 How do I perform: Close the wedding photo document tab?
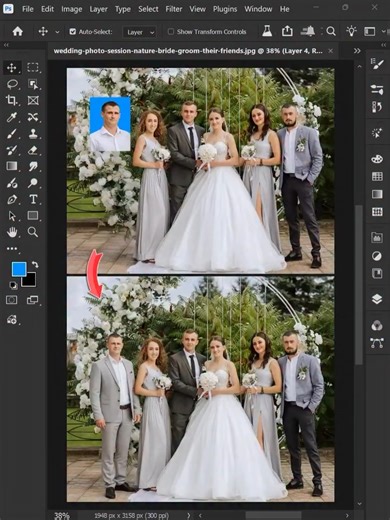pyautogui.click(x=330, y=51)
